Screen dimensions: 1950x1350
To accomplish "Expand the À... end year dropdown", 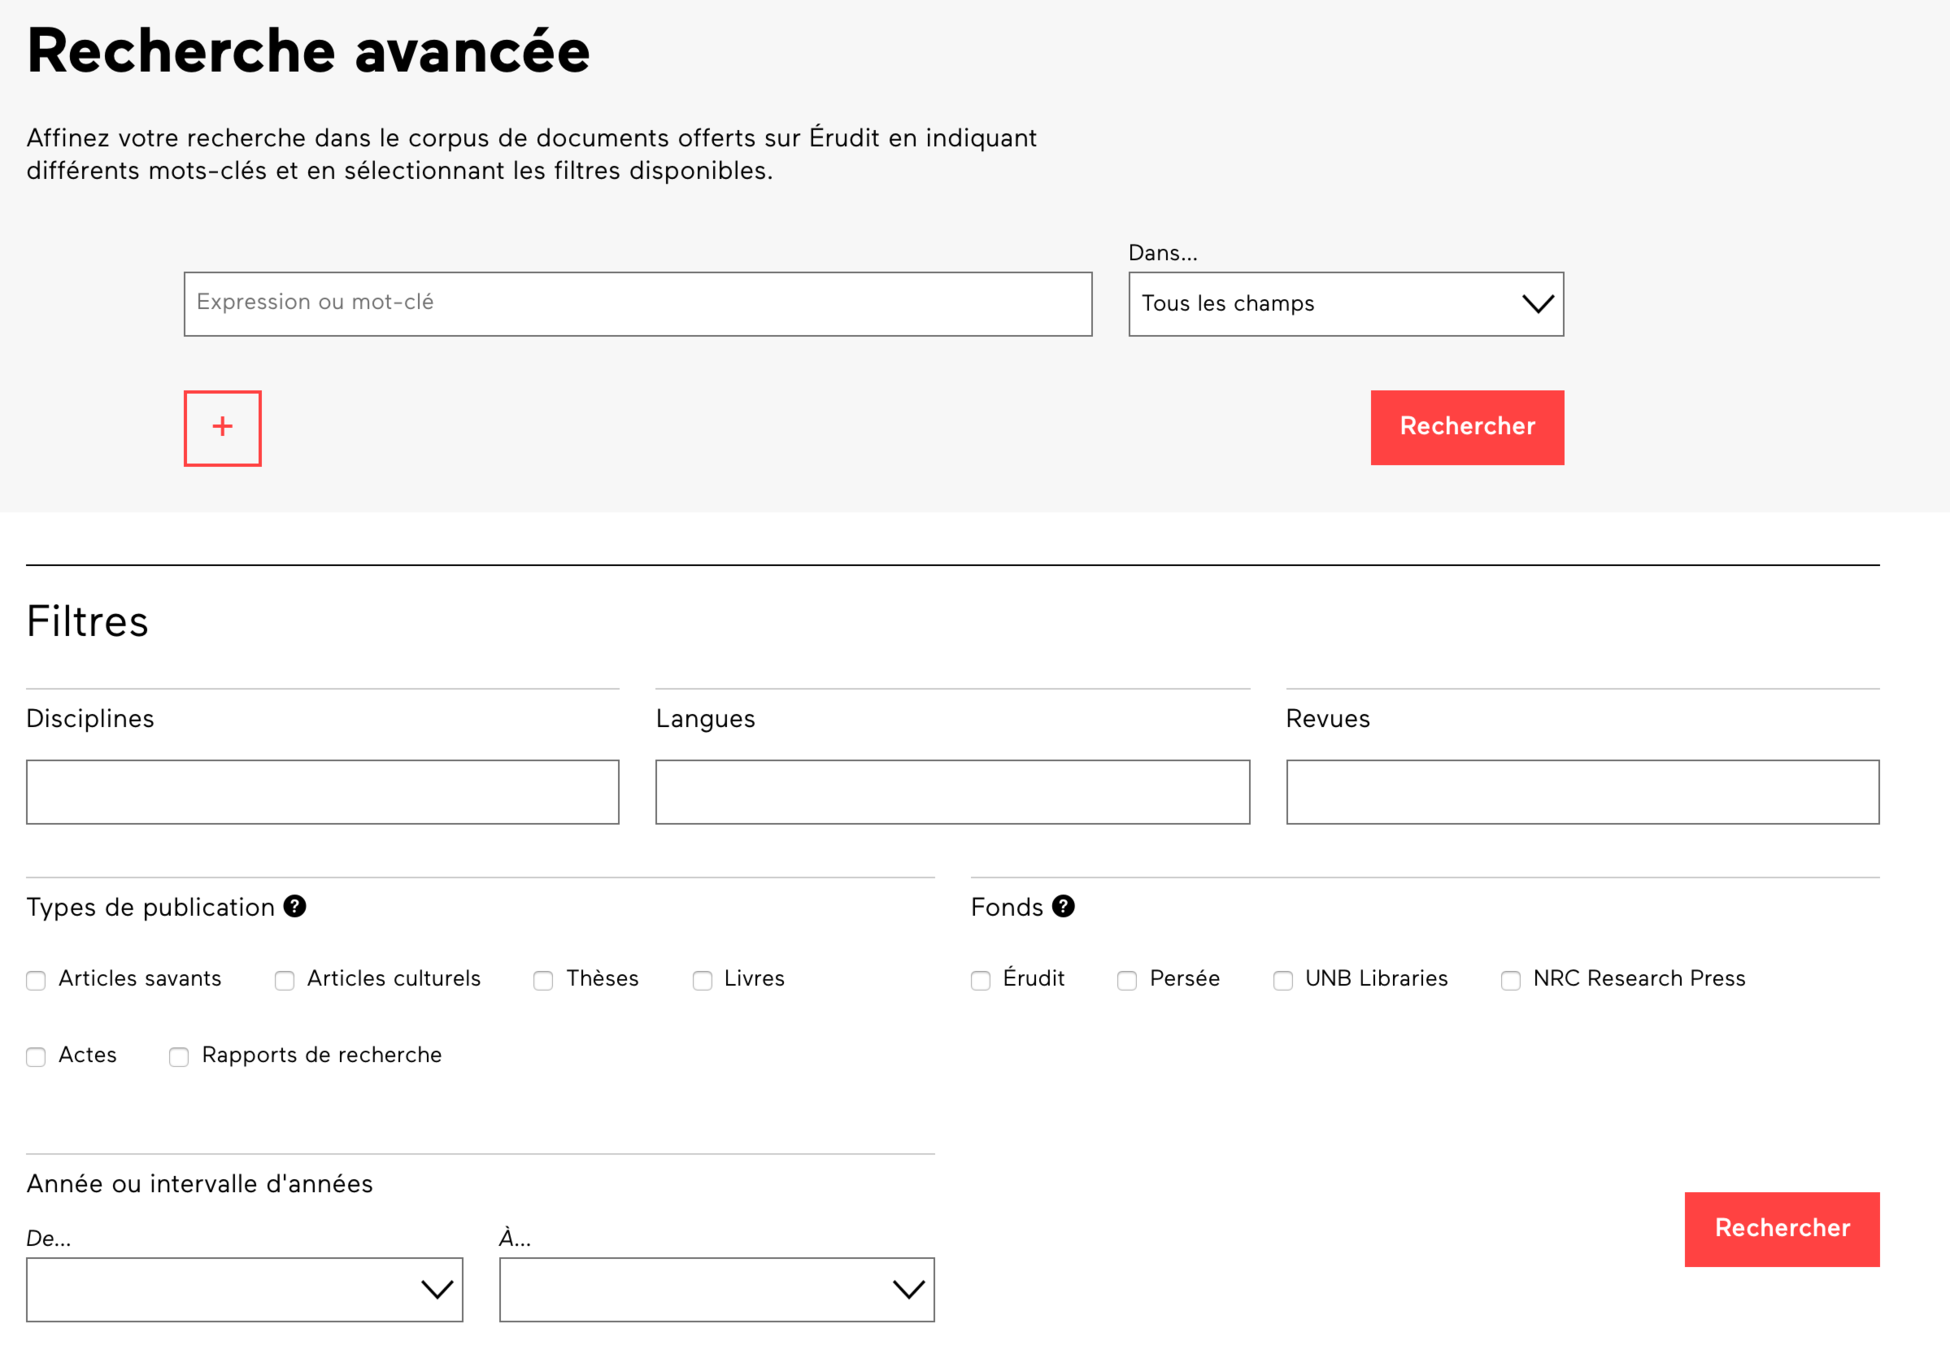I will [x=716, y=1290].
